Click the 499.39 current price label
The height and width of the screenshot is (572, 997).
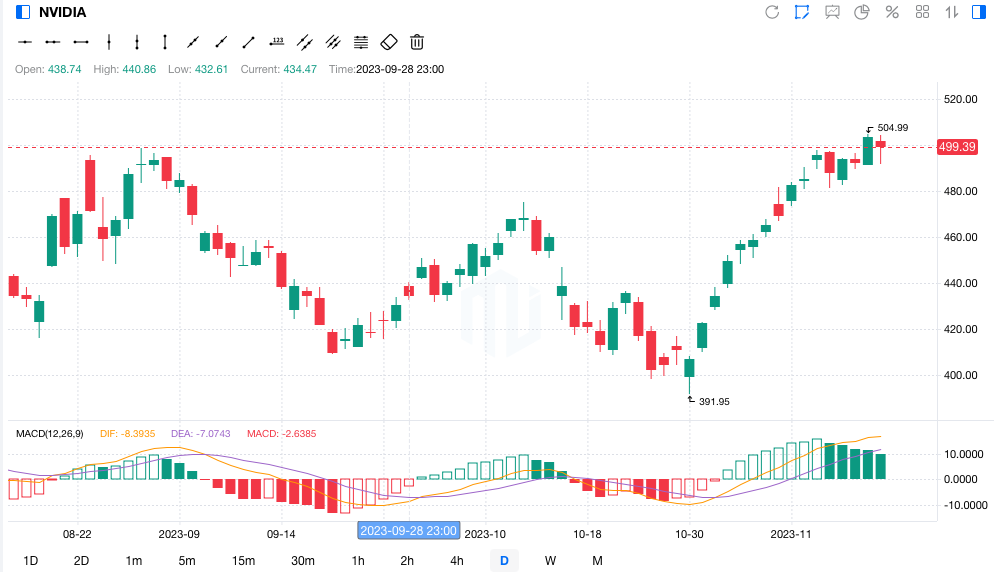pyautogui.click(x=957, y=147)
